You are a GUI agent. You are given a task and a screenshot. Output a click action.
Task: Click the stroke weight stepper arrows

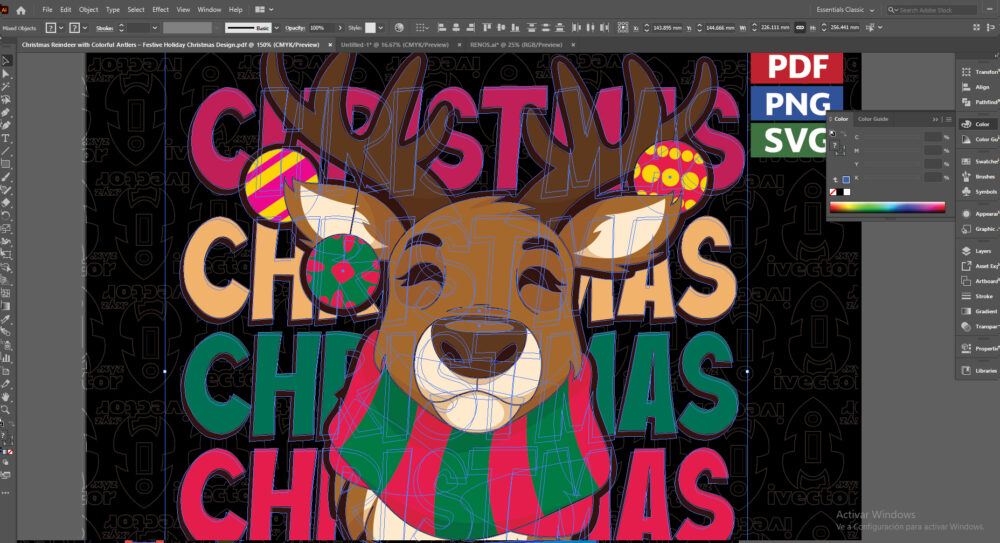pyautogui.click(x=121, y=28)
